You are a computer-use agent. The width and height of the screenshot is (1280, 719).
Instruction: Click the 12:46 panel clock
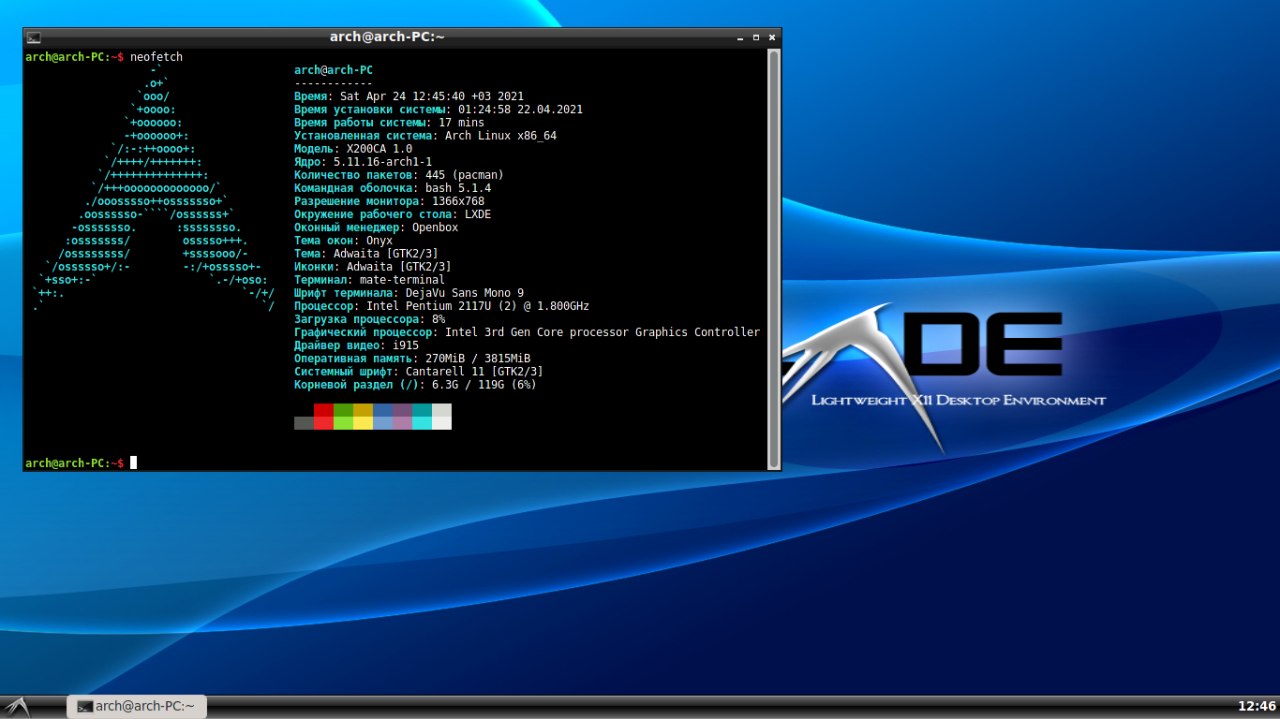pos(1256,706)
